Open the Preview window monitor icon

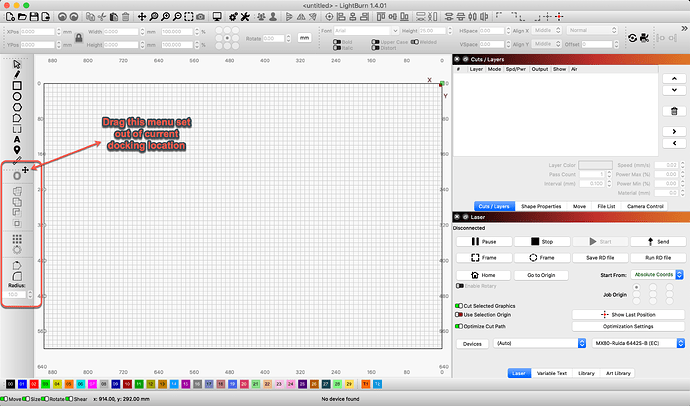[x=217, y=17]
